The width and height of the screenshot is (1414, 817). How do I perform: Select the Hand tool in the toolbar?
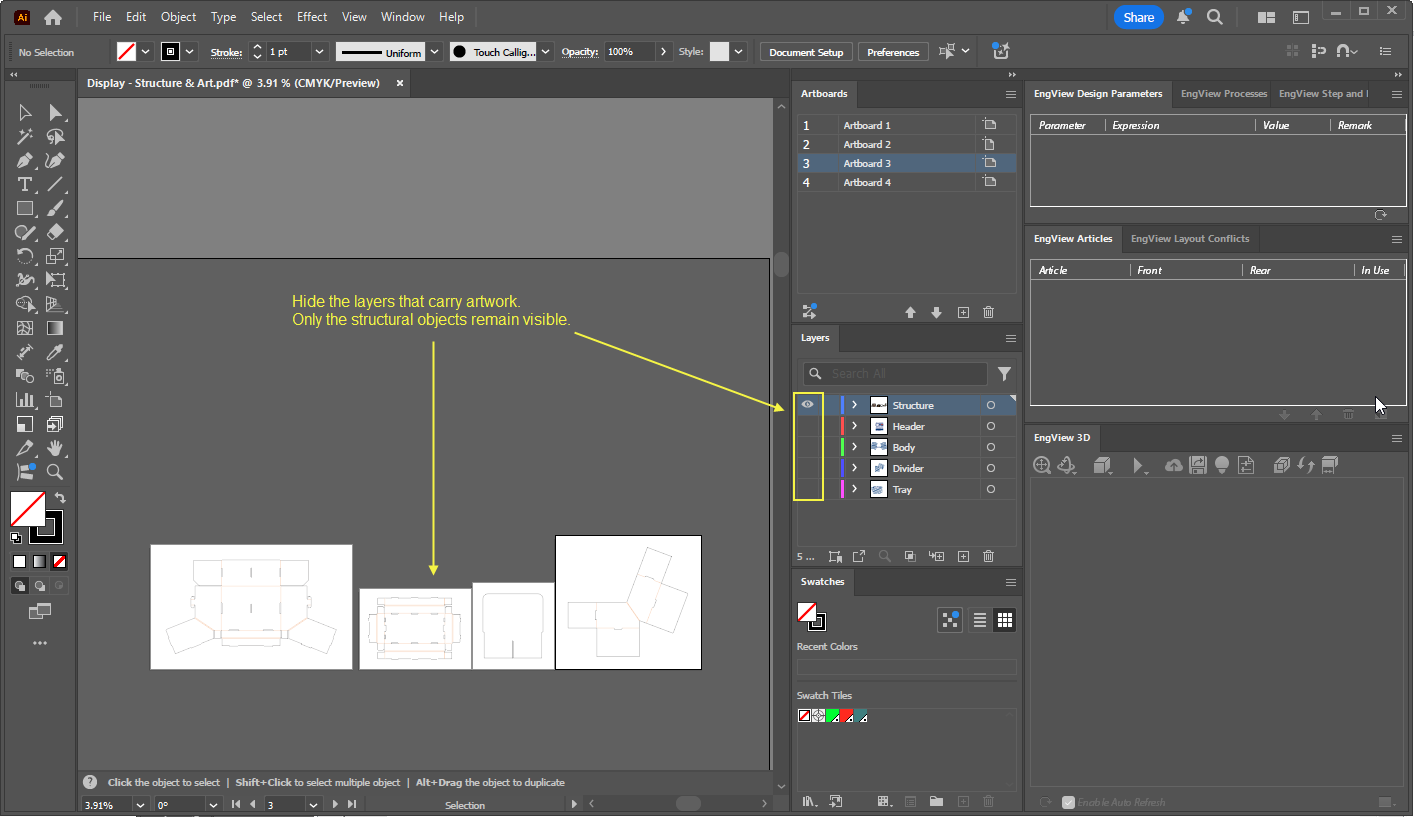(x=56, y=447)
